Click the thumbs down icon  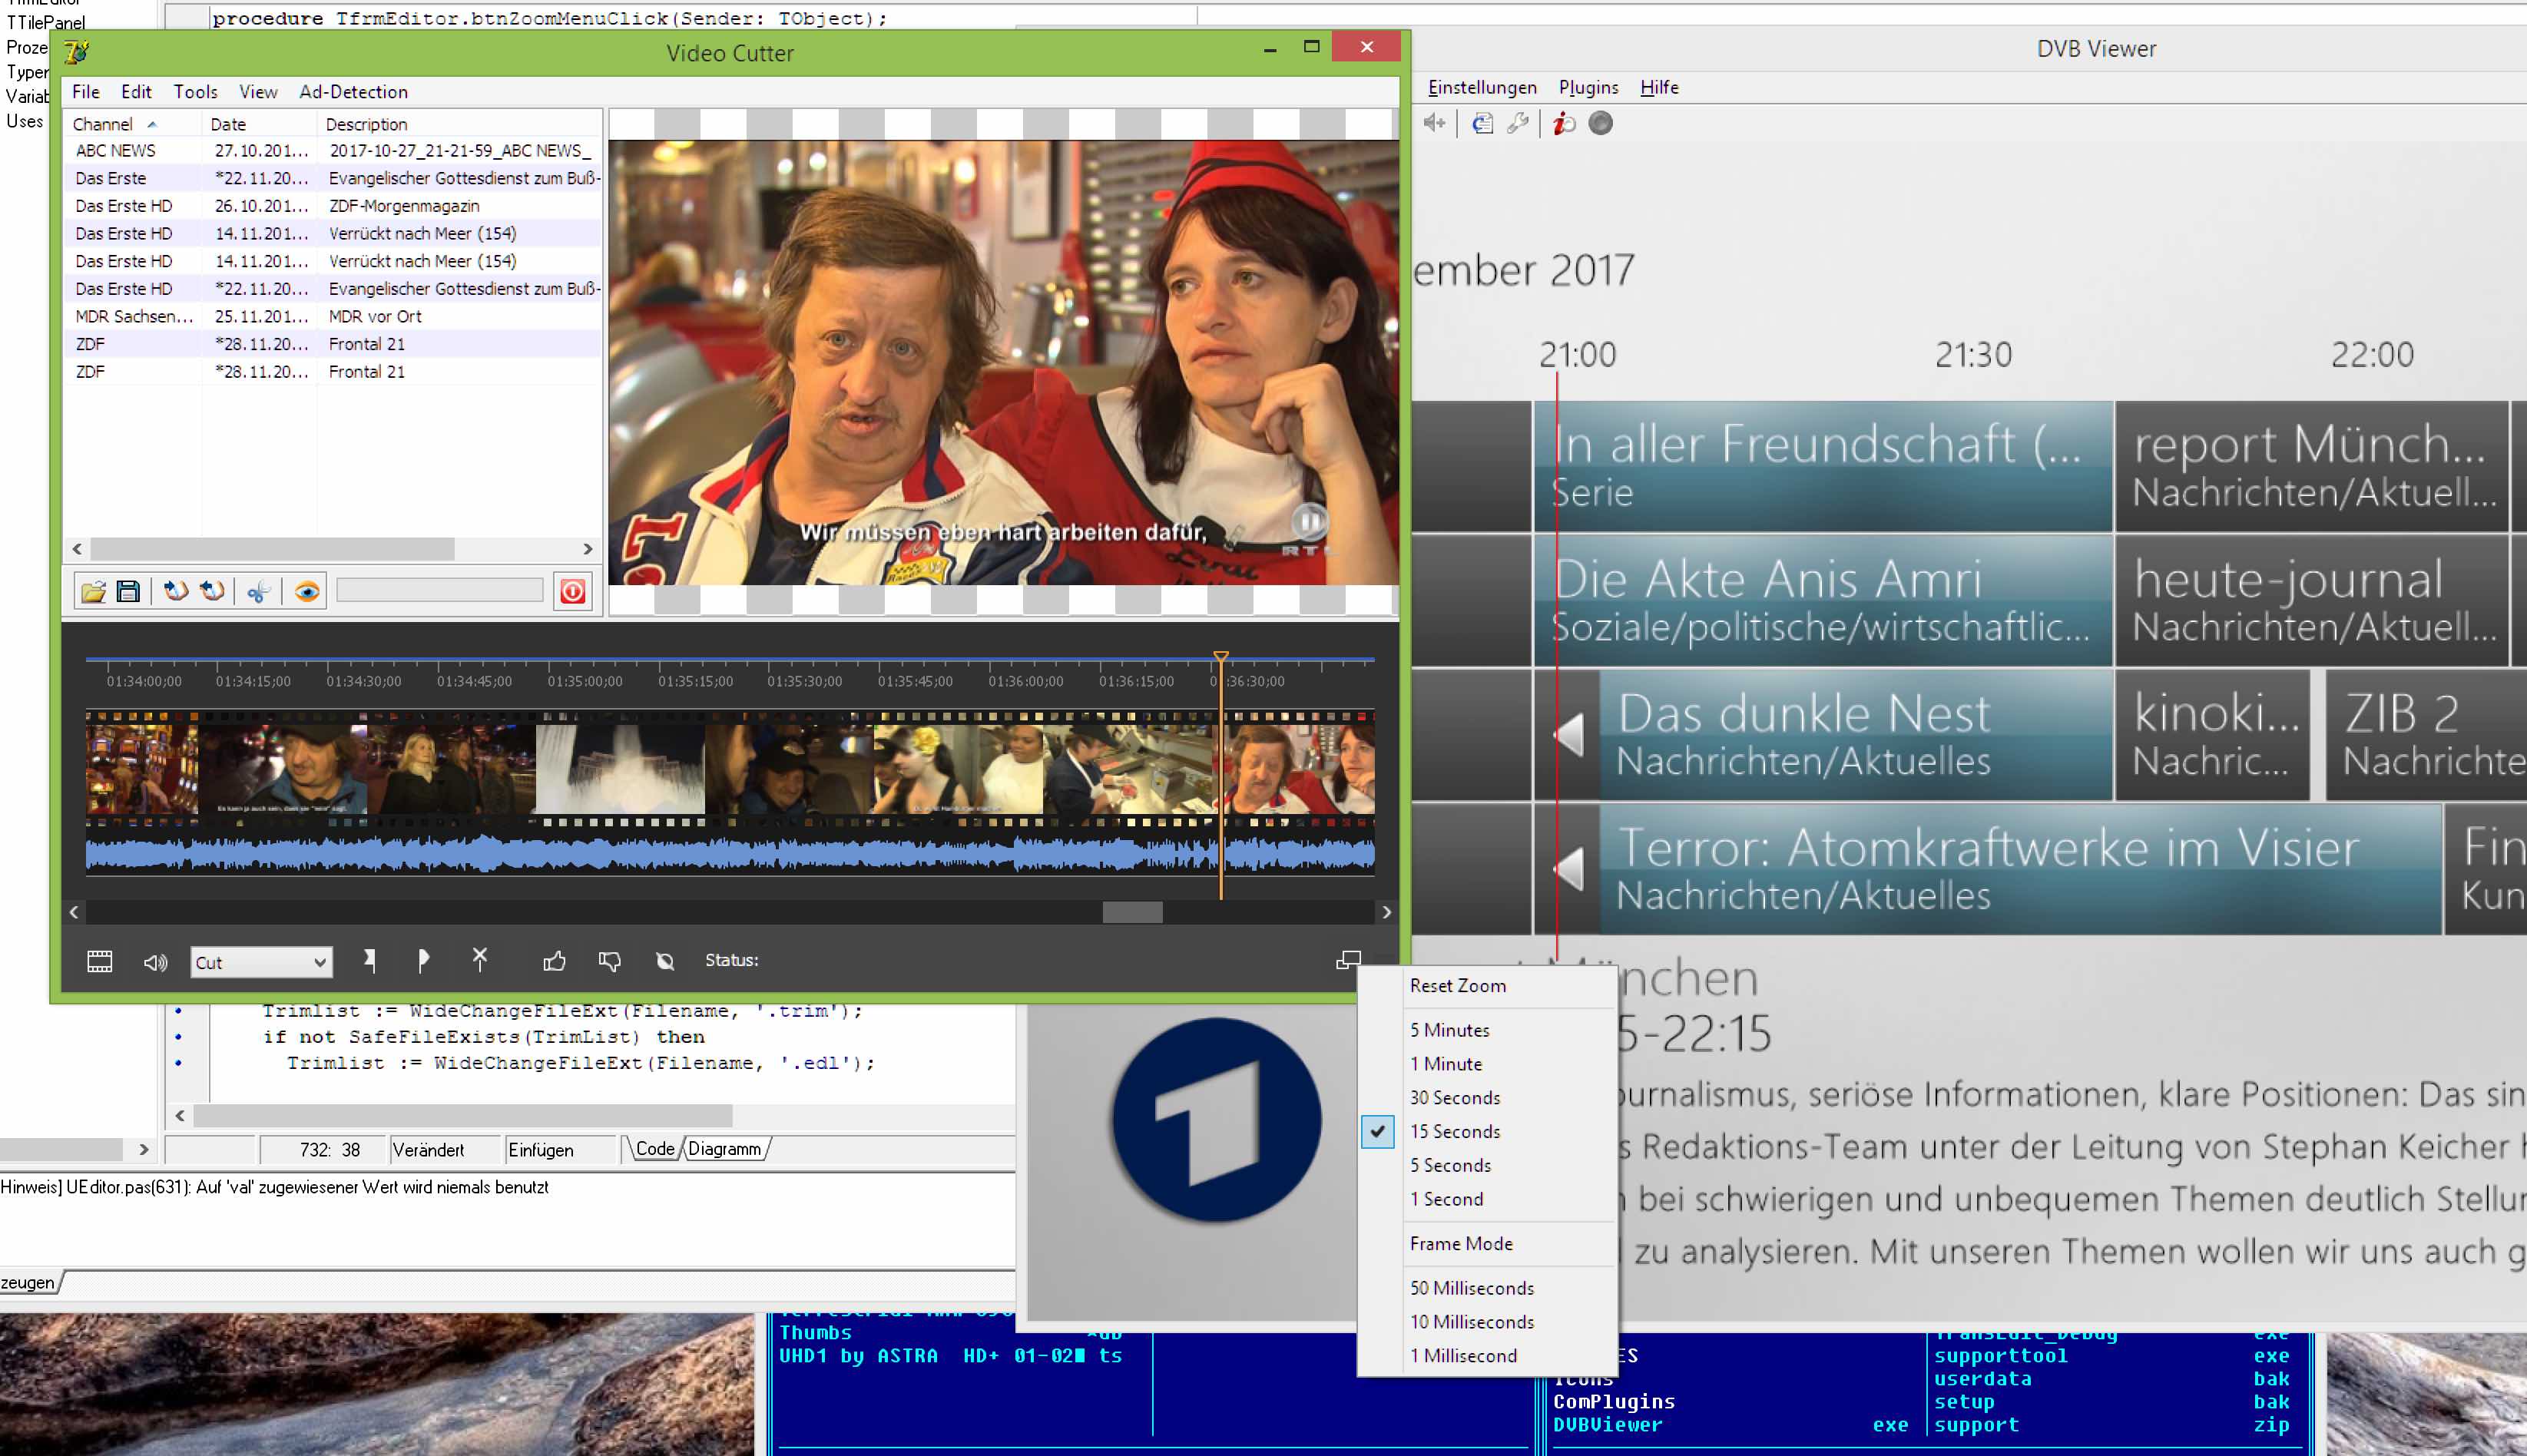tap(609, 961)
